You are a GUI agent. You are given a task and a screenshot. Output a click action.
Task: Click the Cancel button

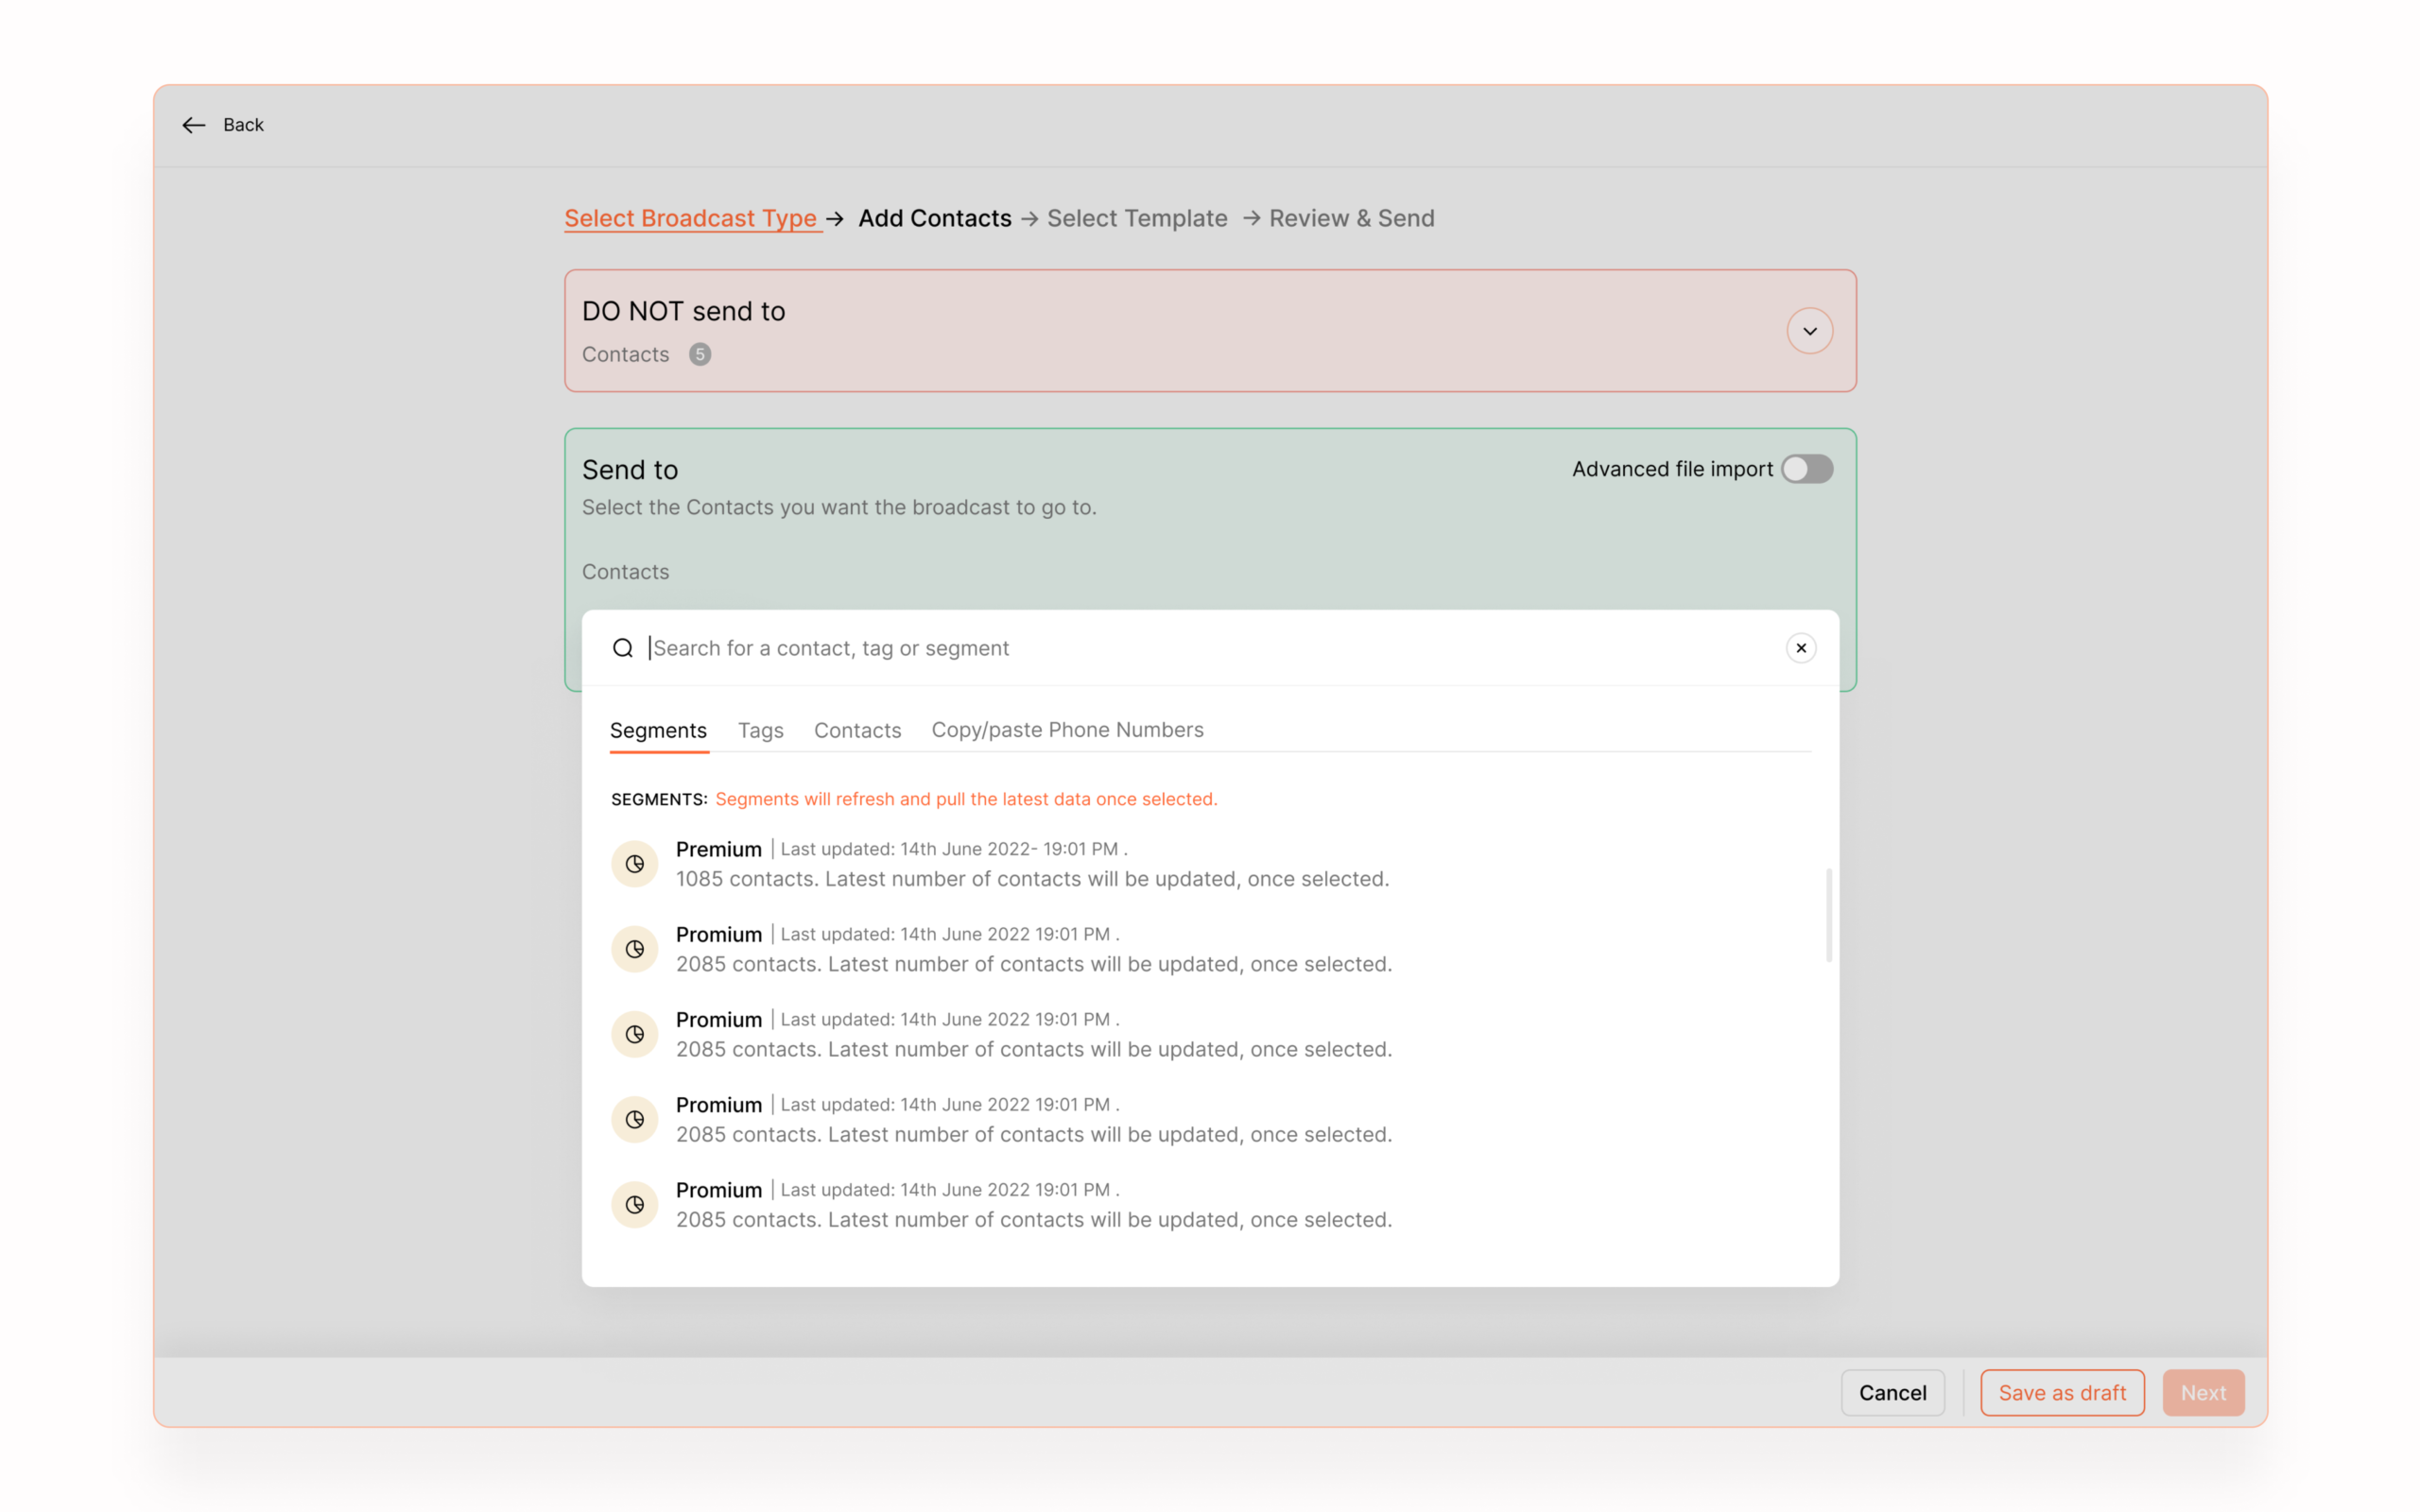tap(1892, 1392)
